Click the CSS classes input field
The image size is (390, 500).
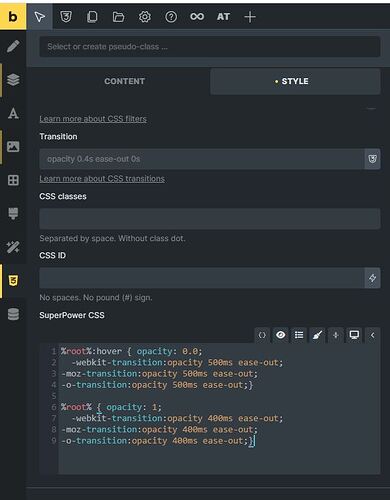coord(210,219)
